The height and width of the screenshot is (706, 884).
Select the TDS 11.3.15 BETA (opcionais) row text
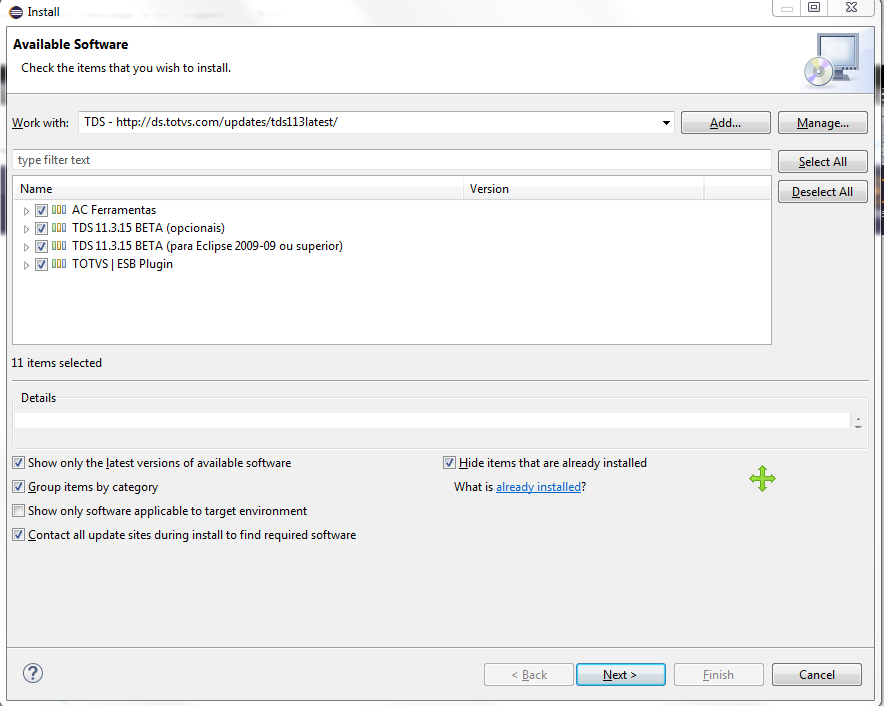pyautogui.click(x=148, y=228)
